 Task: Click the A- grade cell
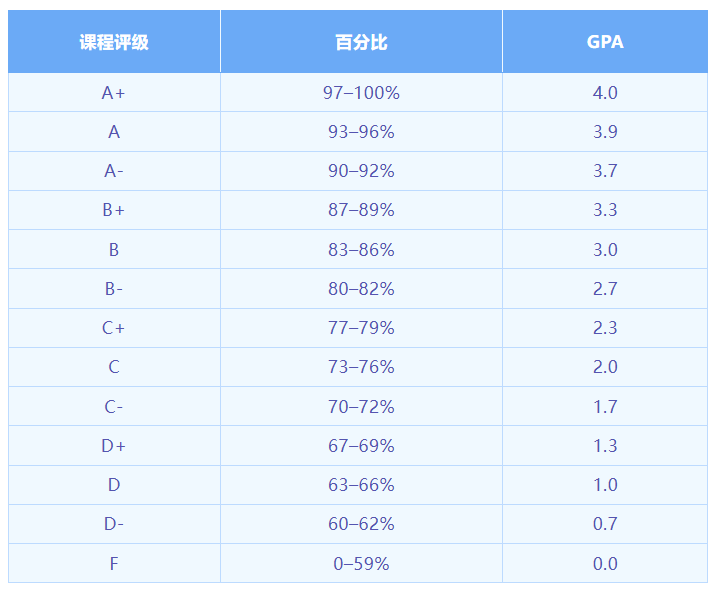(x=114, y=171)
